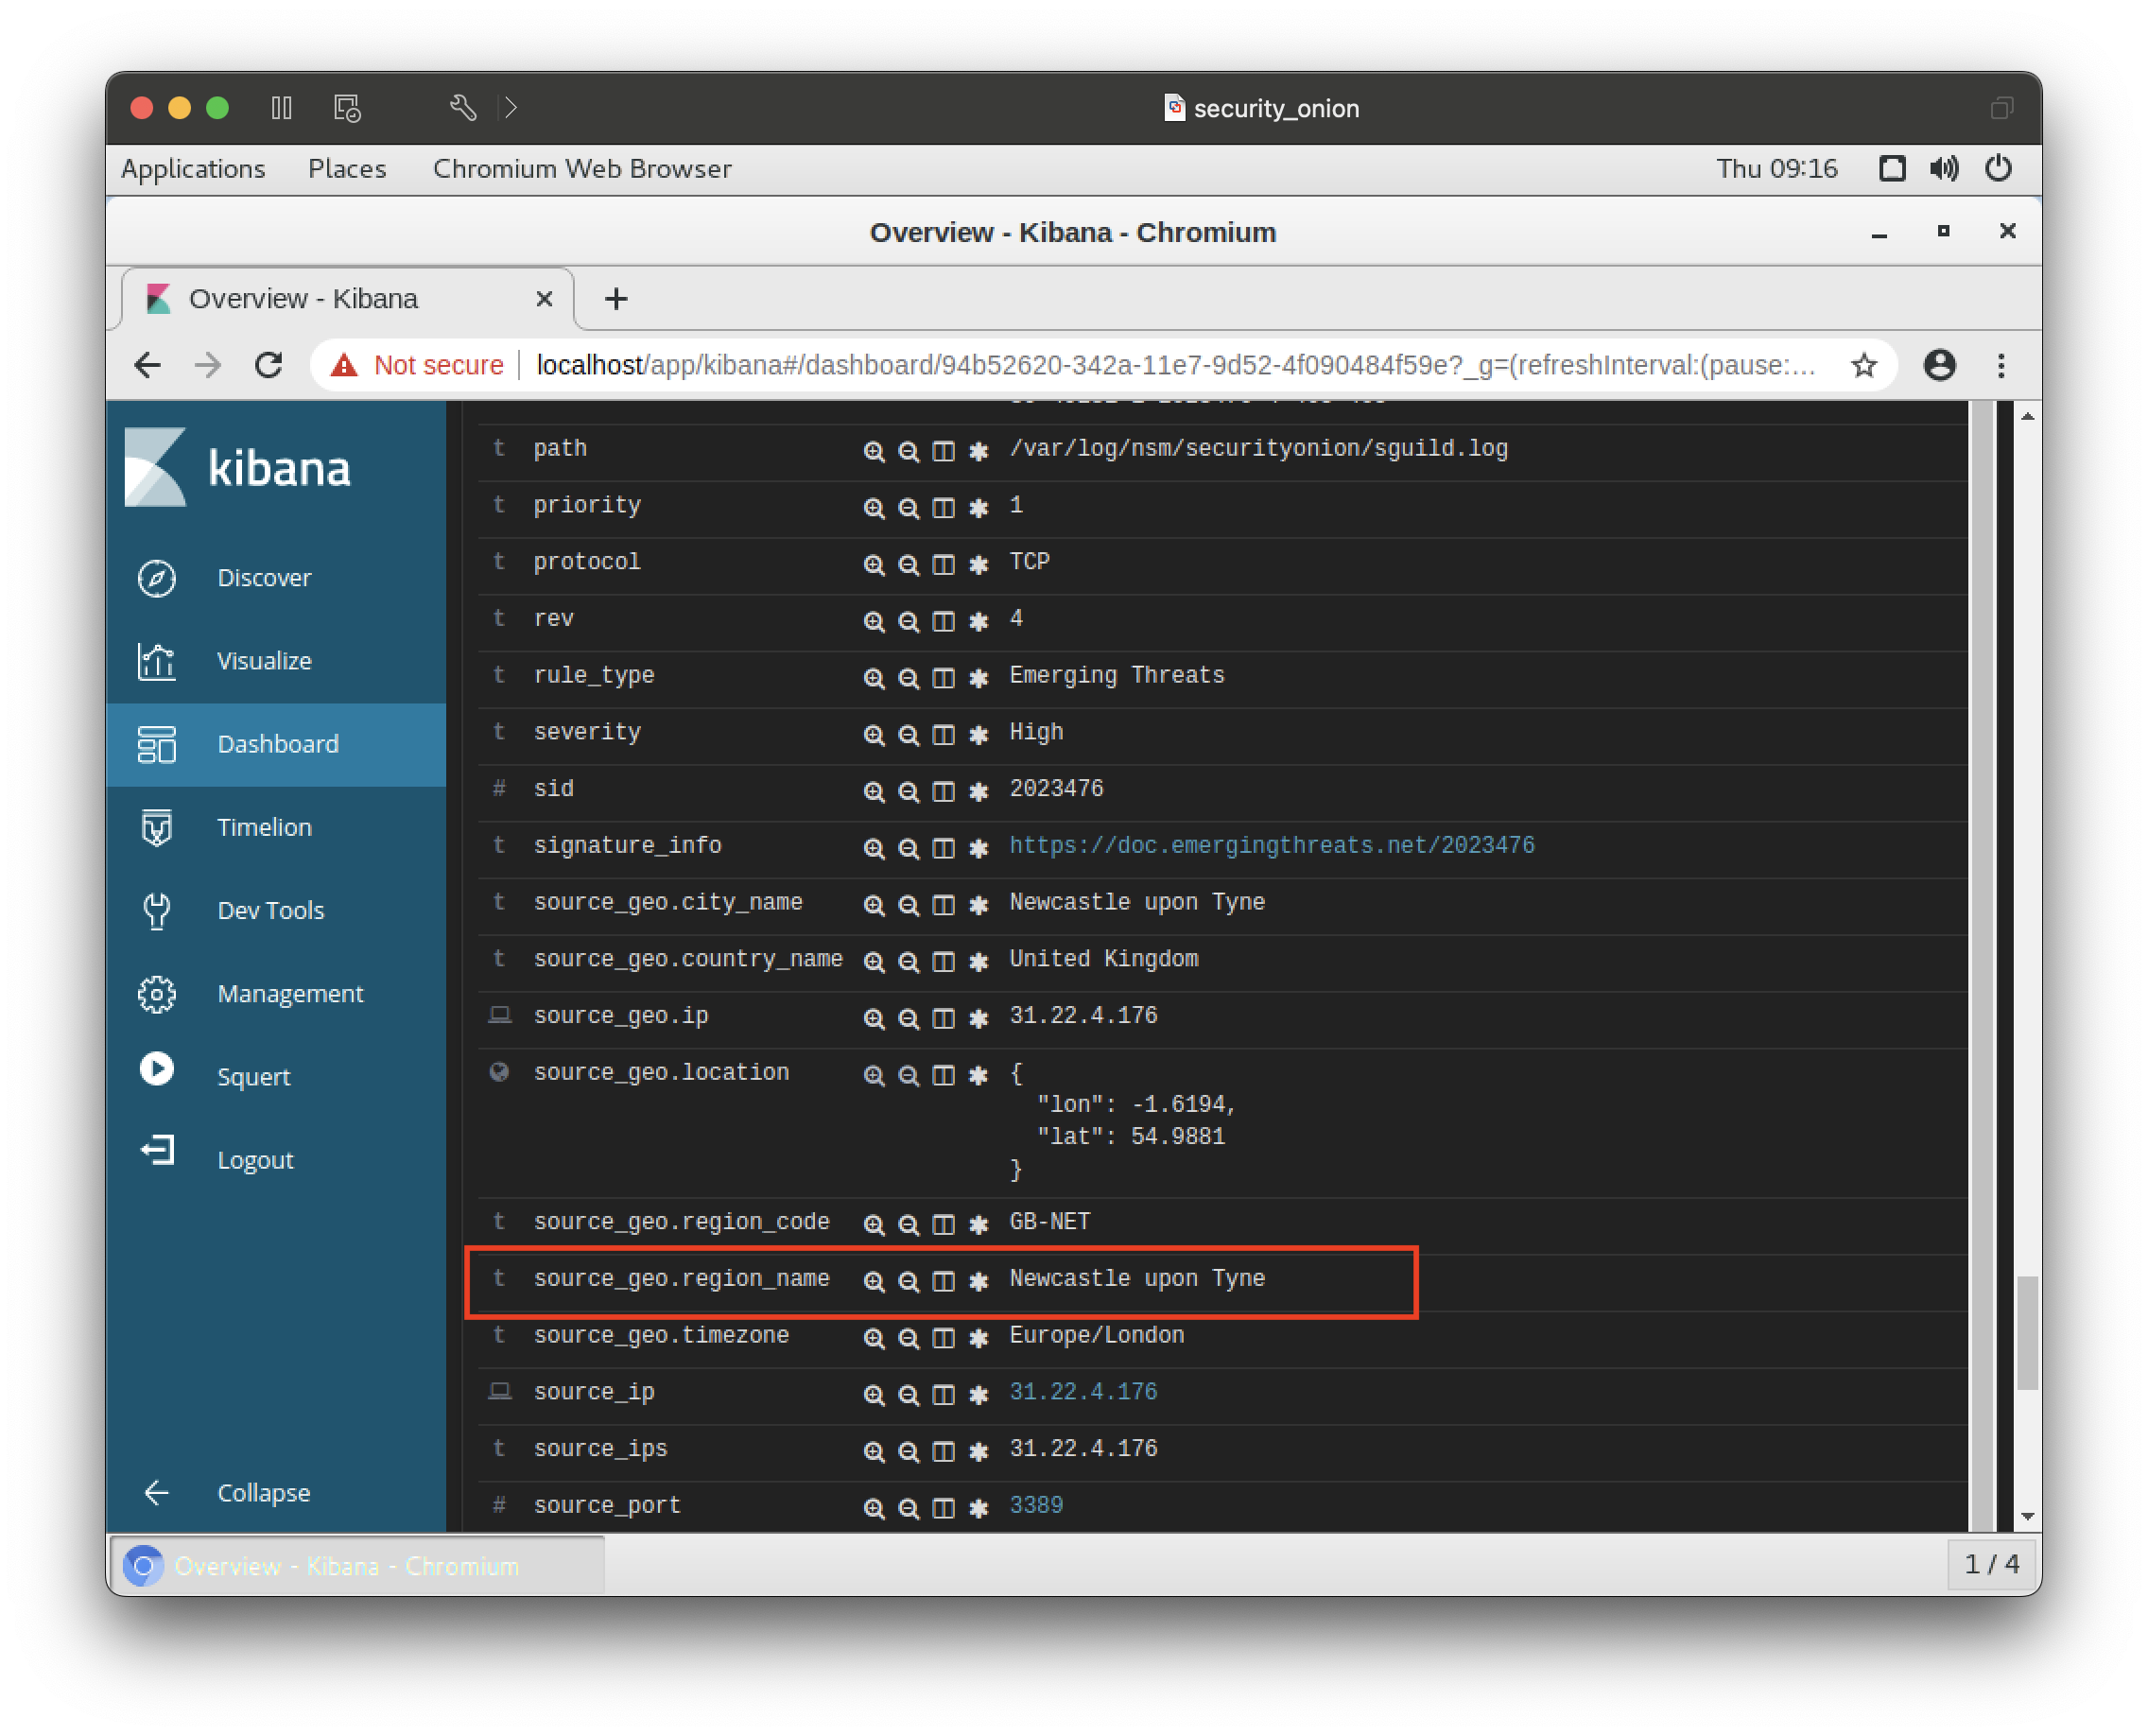The height and width of the screenshot is (1736, 2148).
Task: Click the Kibana logo
Action: coord(238,467)
